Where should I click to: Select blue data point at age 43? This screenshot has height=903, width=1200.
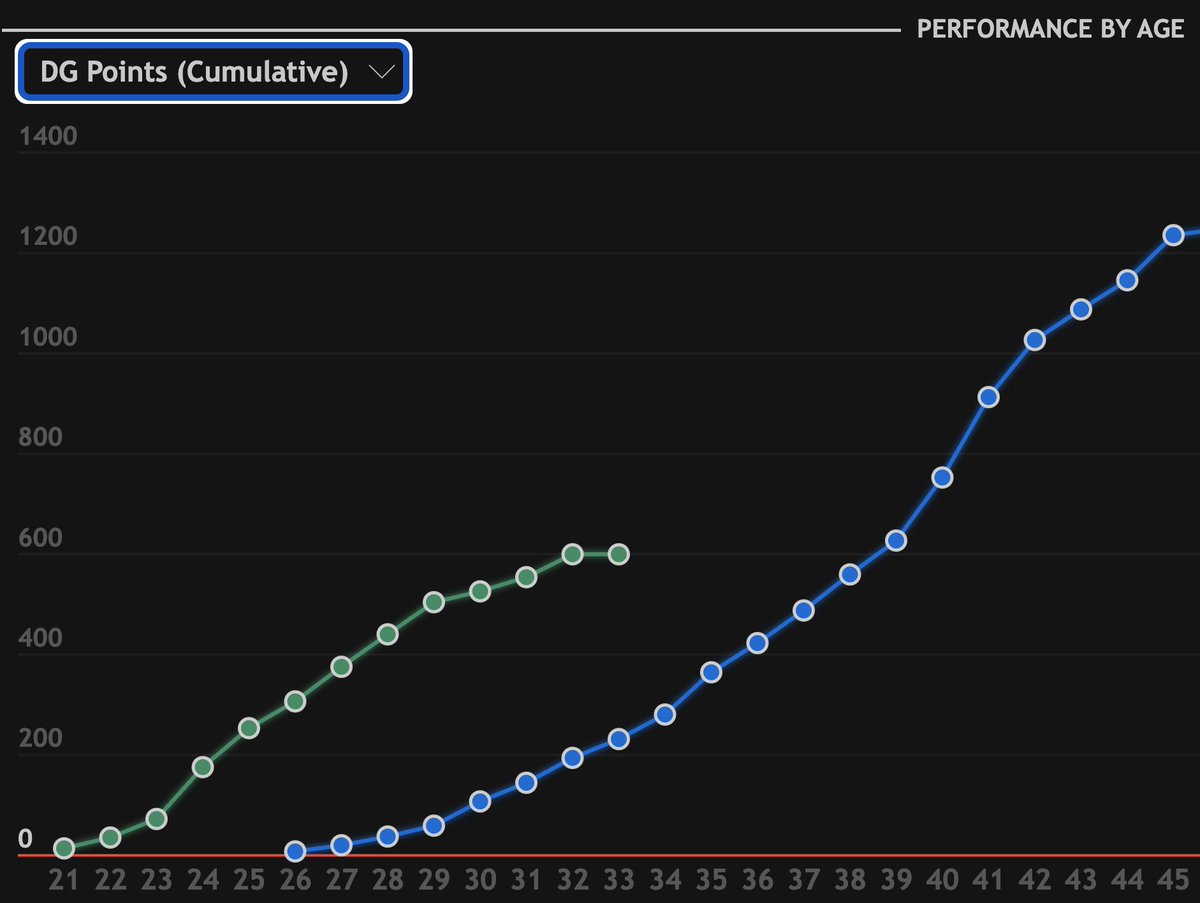coord(1080,309)
